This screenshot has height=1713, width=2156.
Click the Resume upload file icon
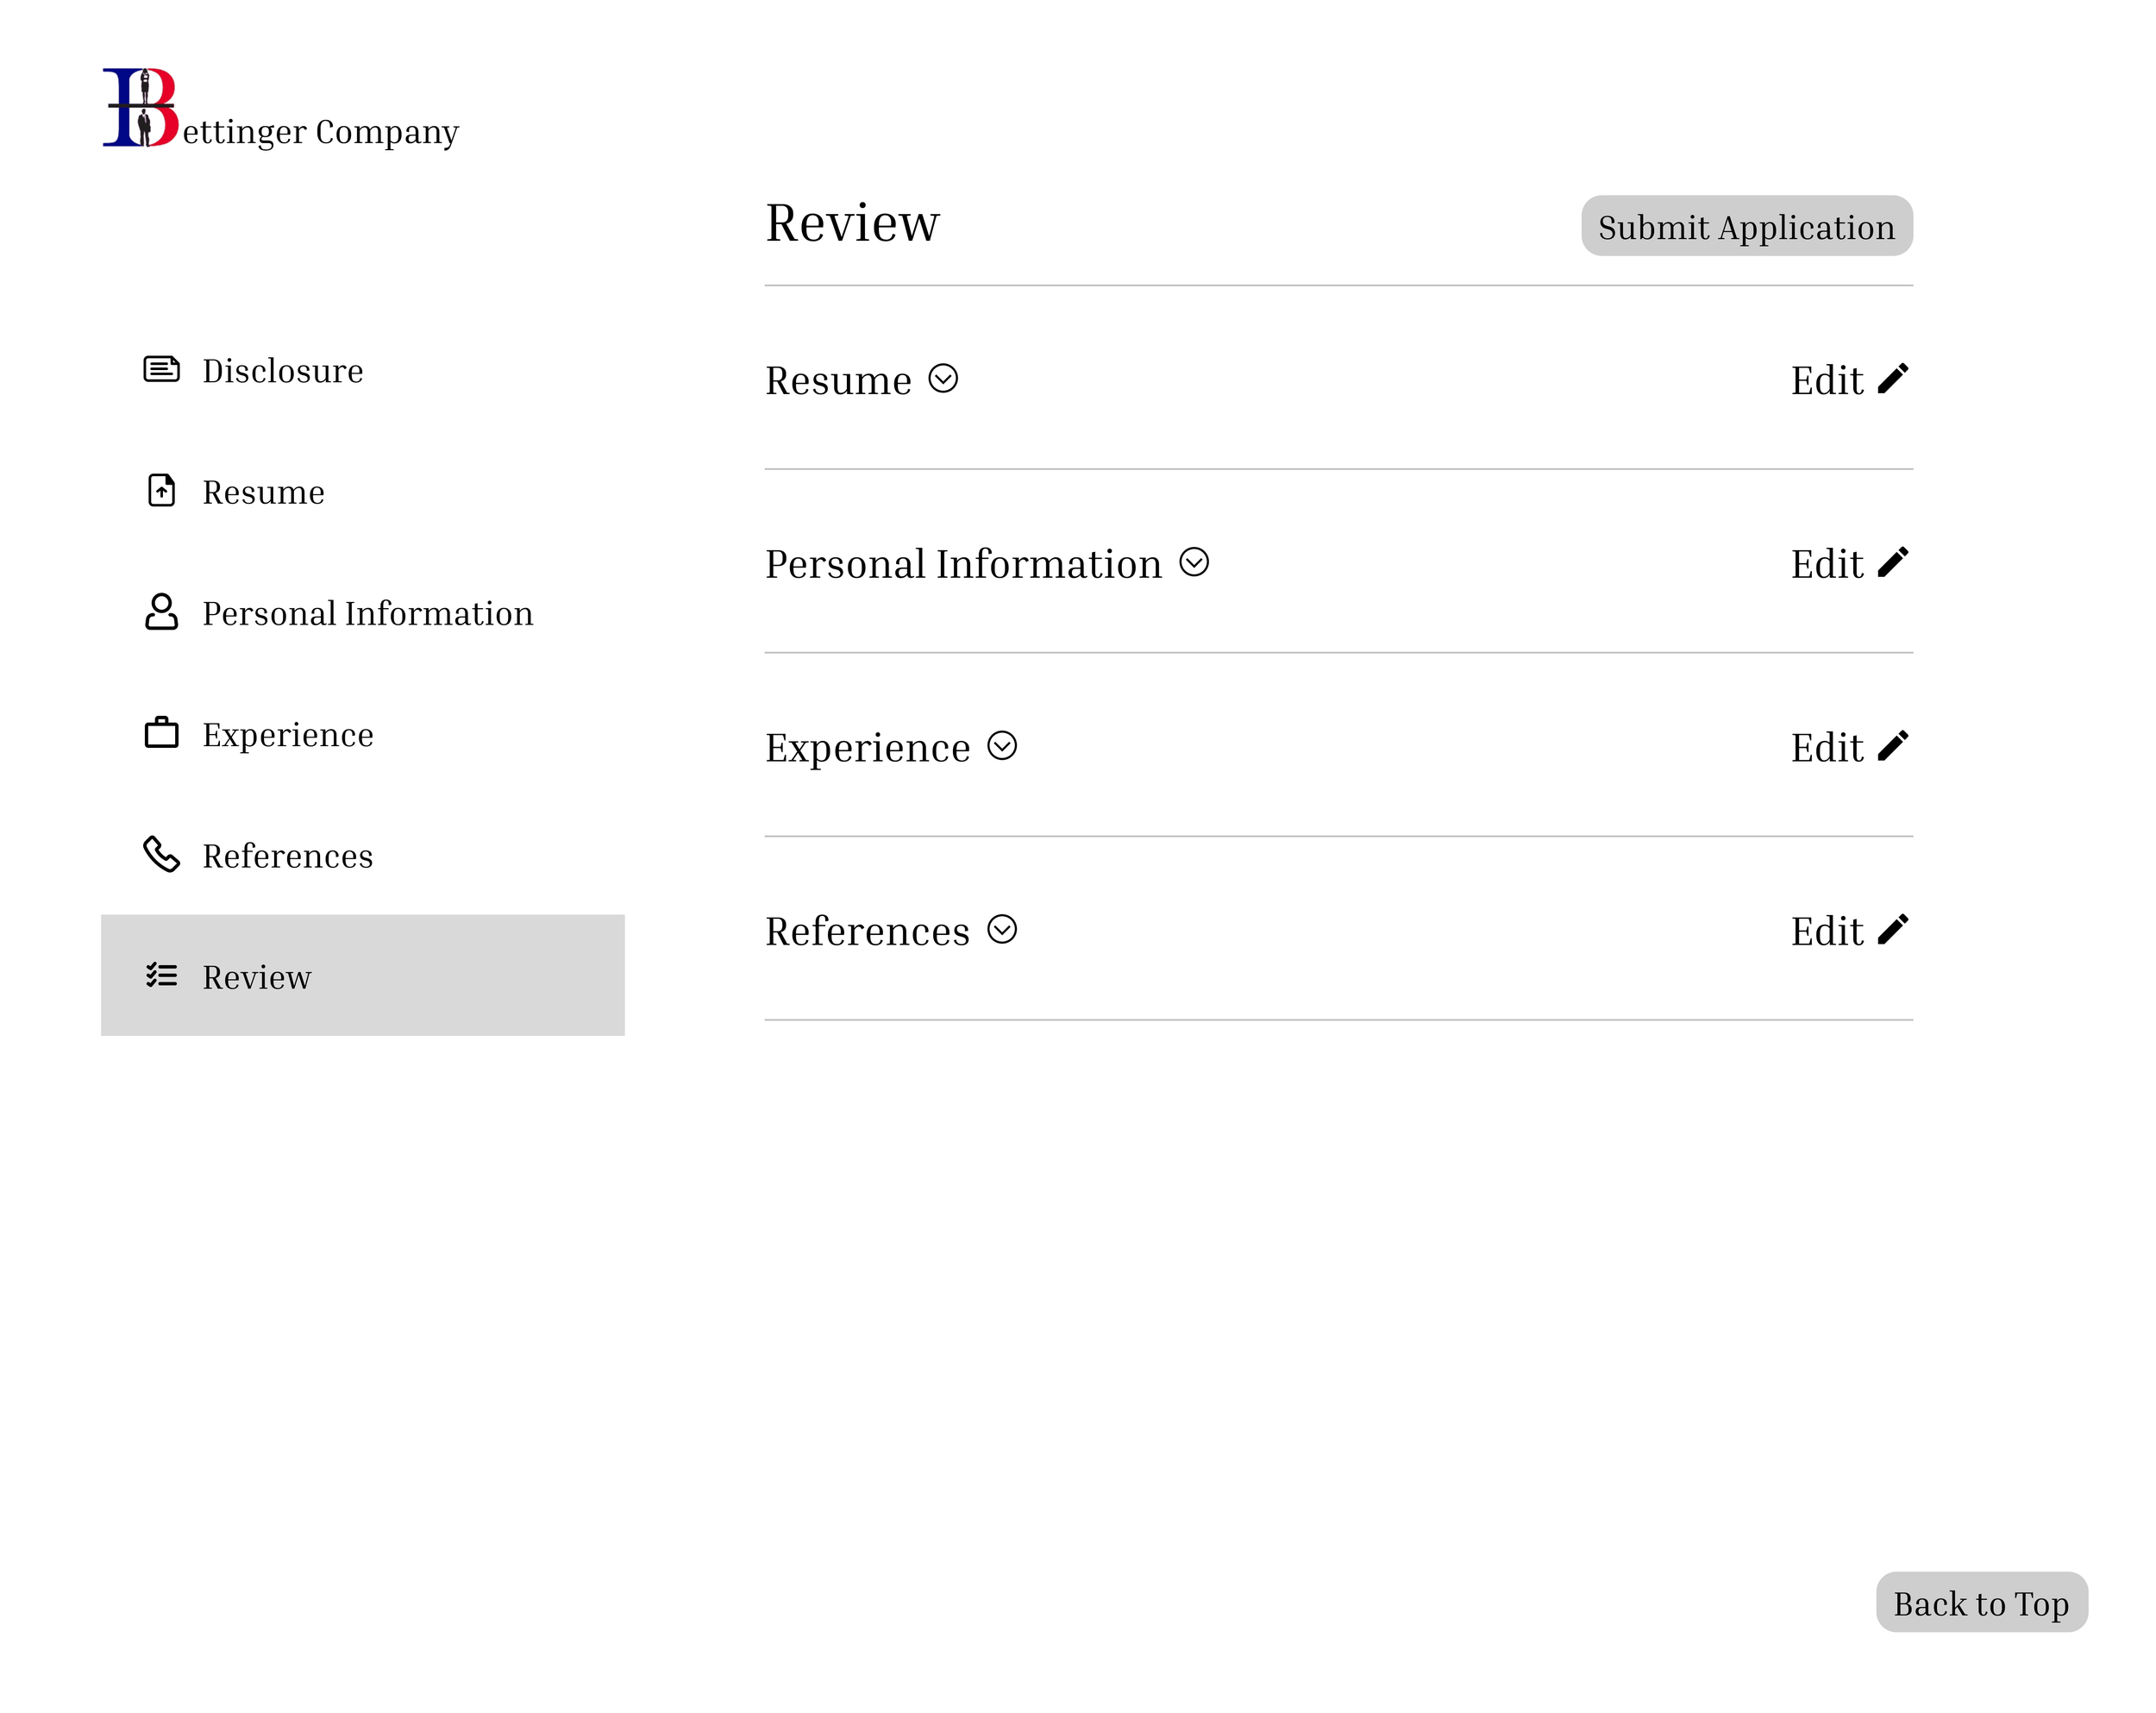pyautogui.click(x=161, y=490)
